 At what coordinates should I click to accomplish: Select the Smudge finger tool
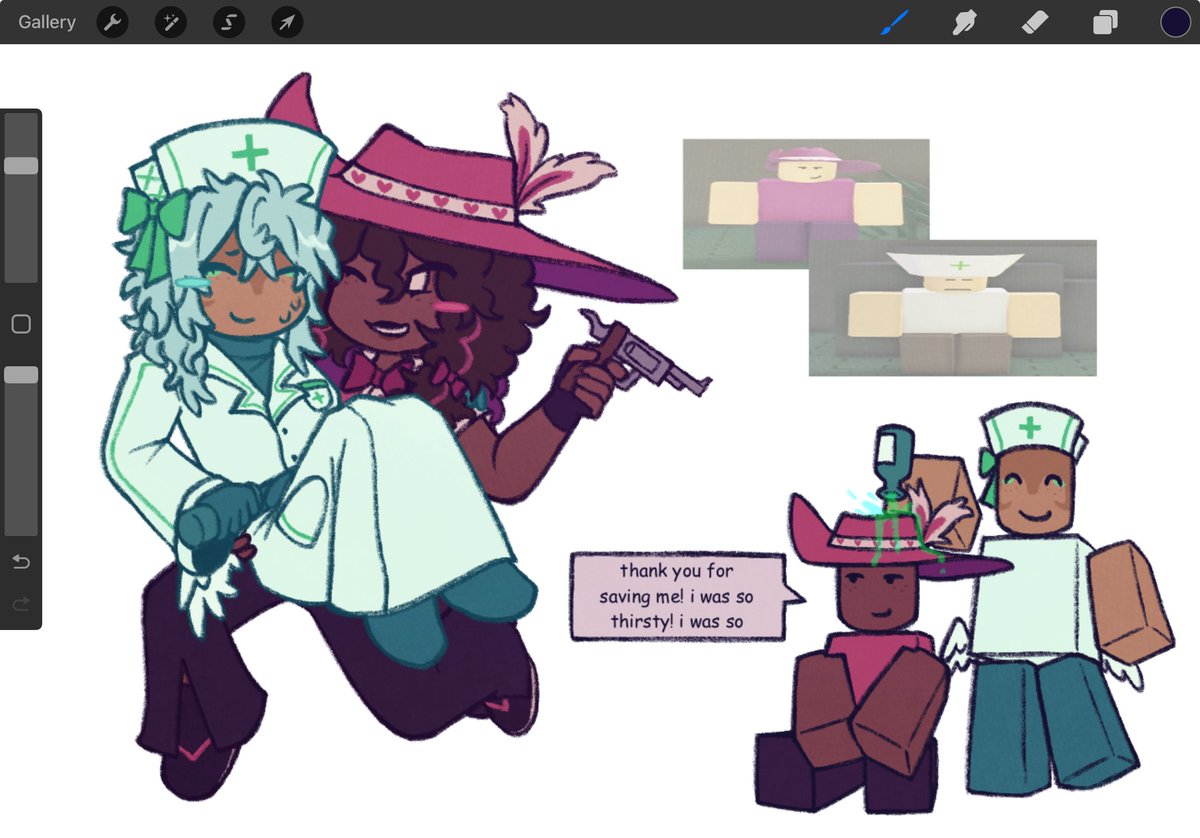(x=964, y=22)
